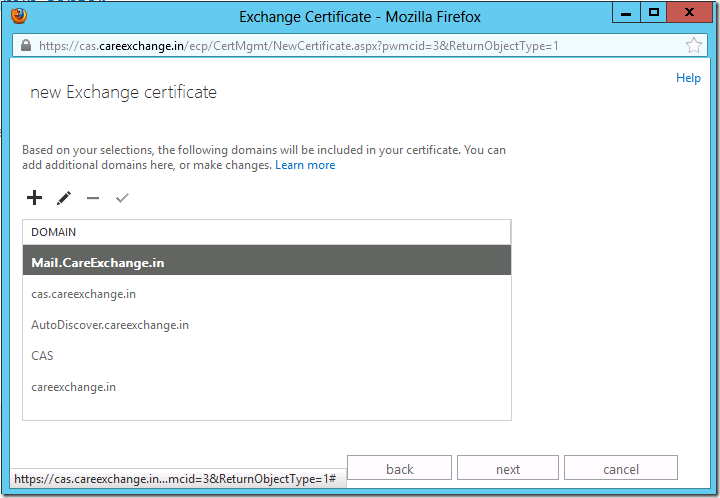Sort by the DOMAIN column header
The width and height of the screenshot is (720, 498).
coord(267,232)
